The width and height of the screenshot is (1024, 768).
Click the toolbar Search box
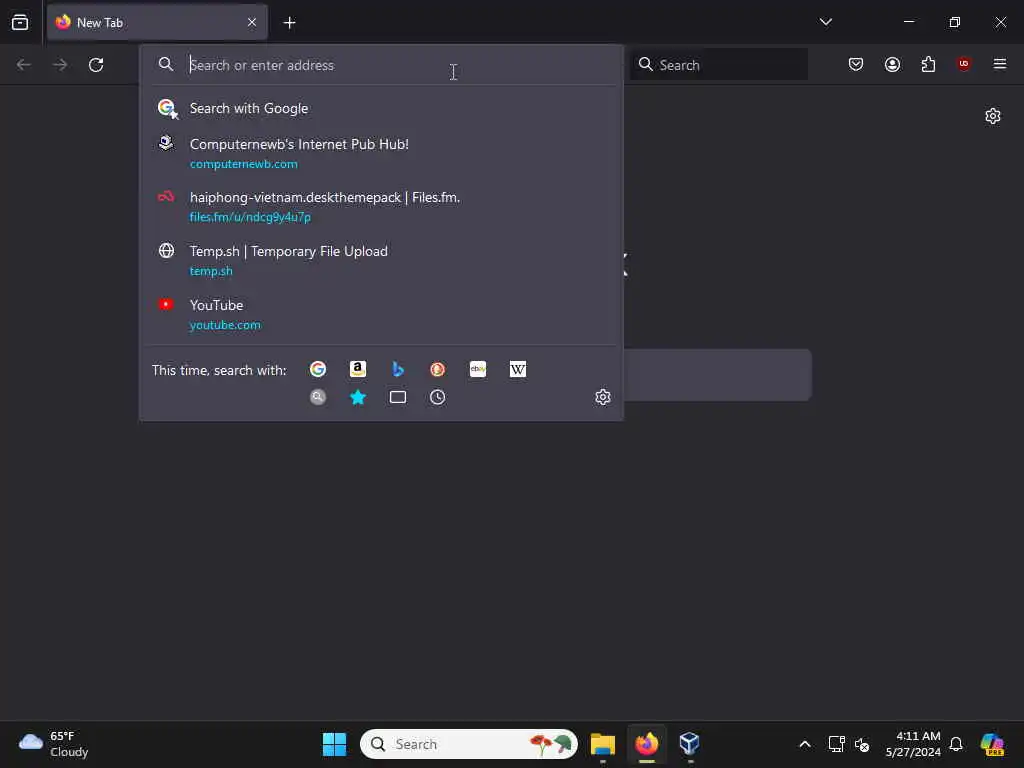[x=718, y=65]
